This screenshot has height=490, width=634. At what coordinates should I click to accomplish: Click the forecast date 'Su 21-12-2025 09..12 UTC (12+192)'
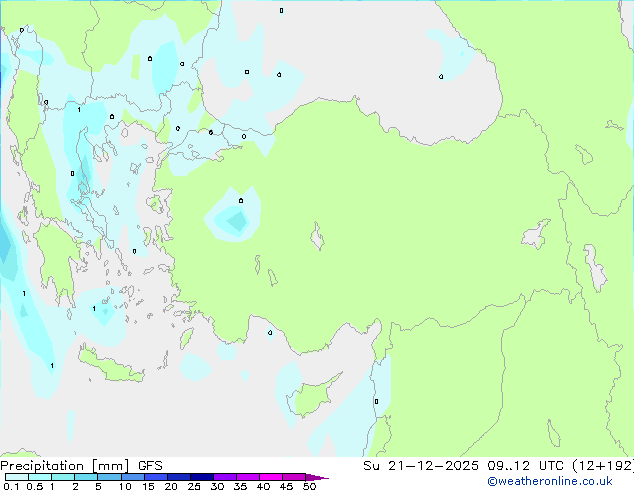coord(498,466)
